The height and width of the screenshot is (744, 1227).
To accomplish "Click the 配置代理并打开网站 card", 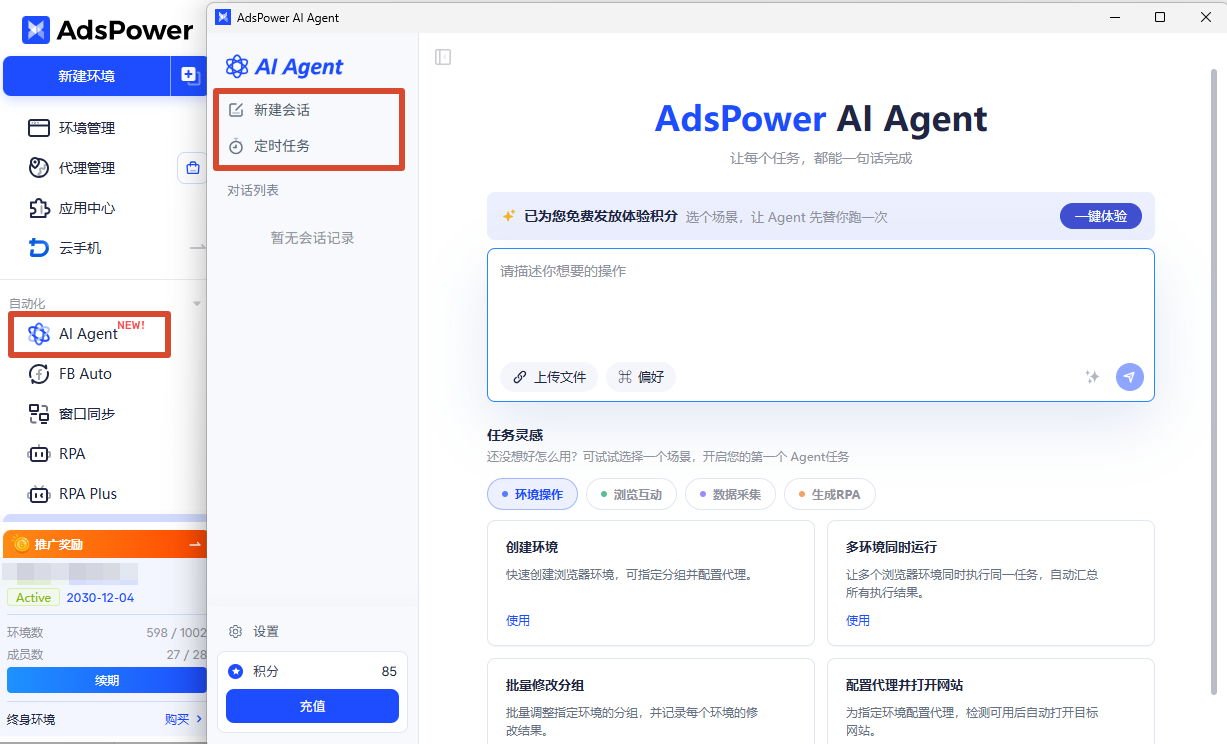I will [991, 701].
